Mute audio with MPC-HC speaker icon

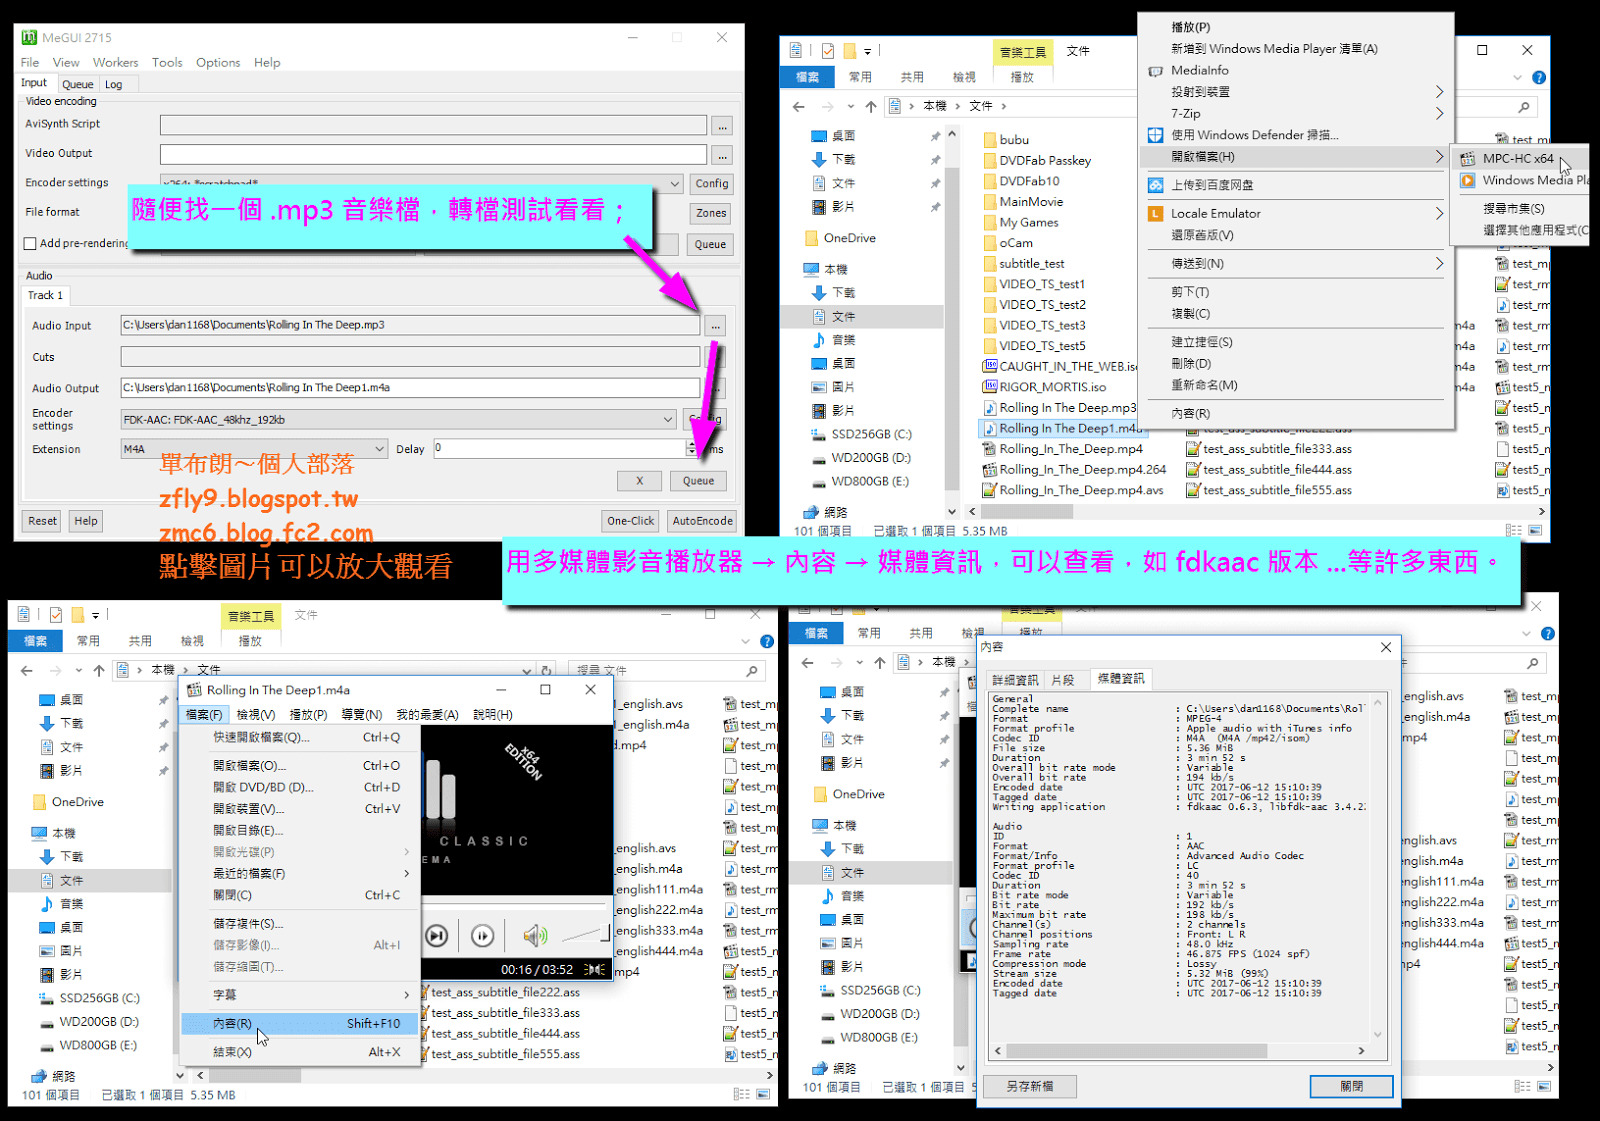[x=535, y=936]
